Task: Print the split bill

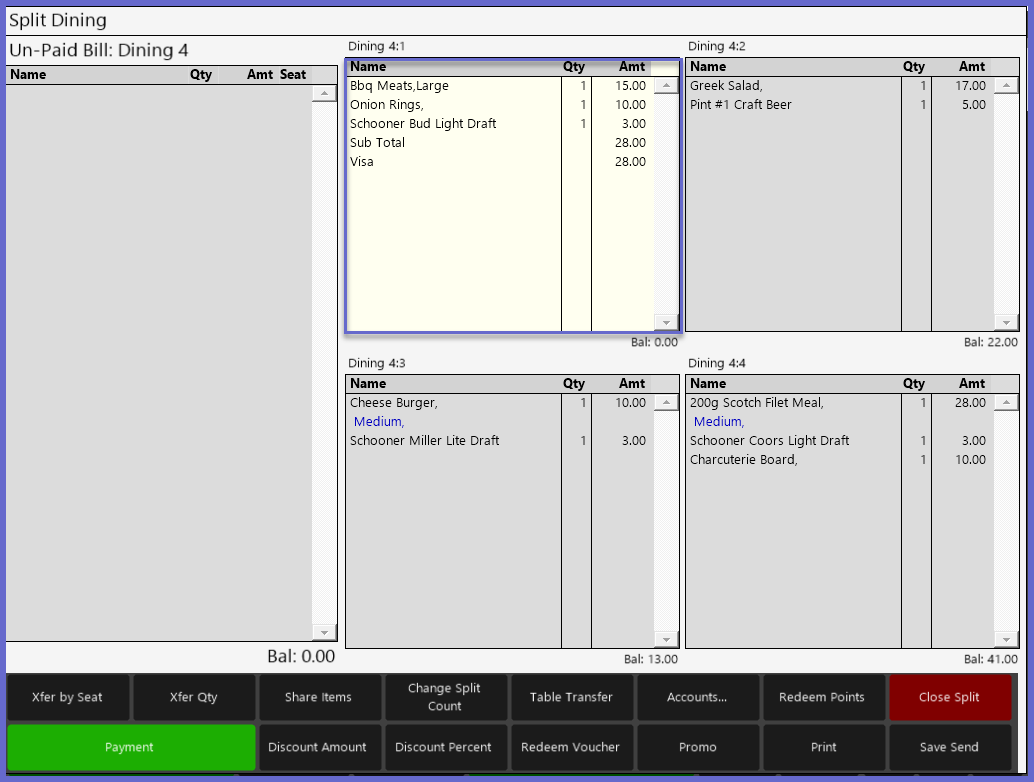Action: 824,747
